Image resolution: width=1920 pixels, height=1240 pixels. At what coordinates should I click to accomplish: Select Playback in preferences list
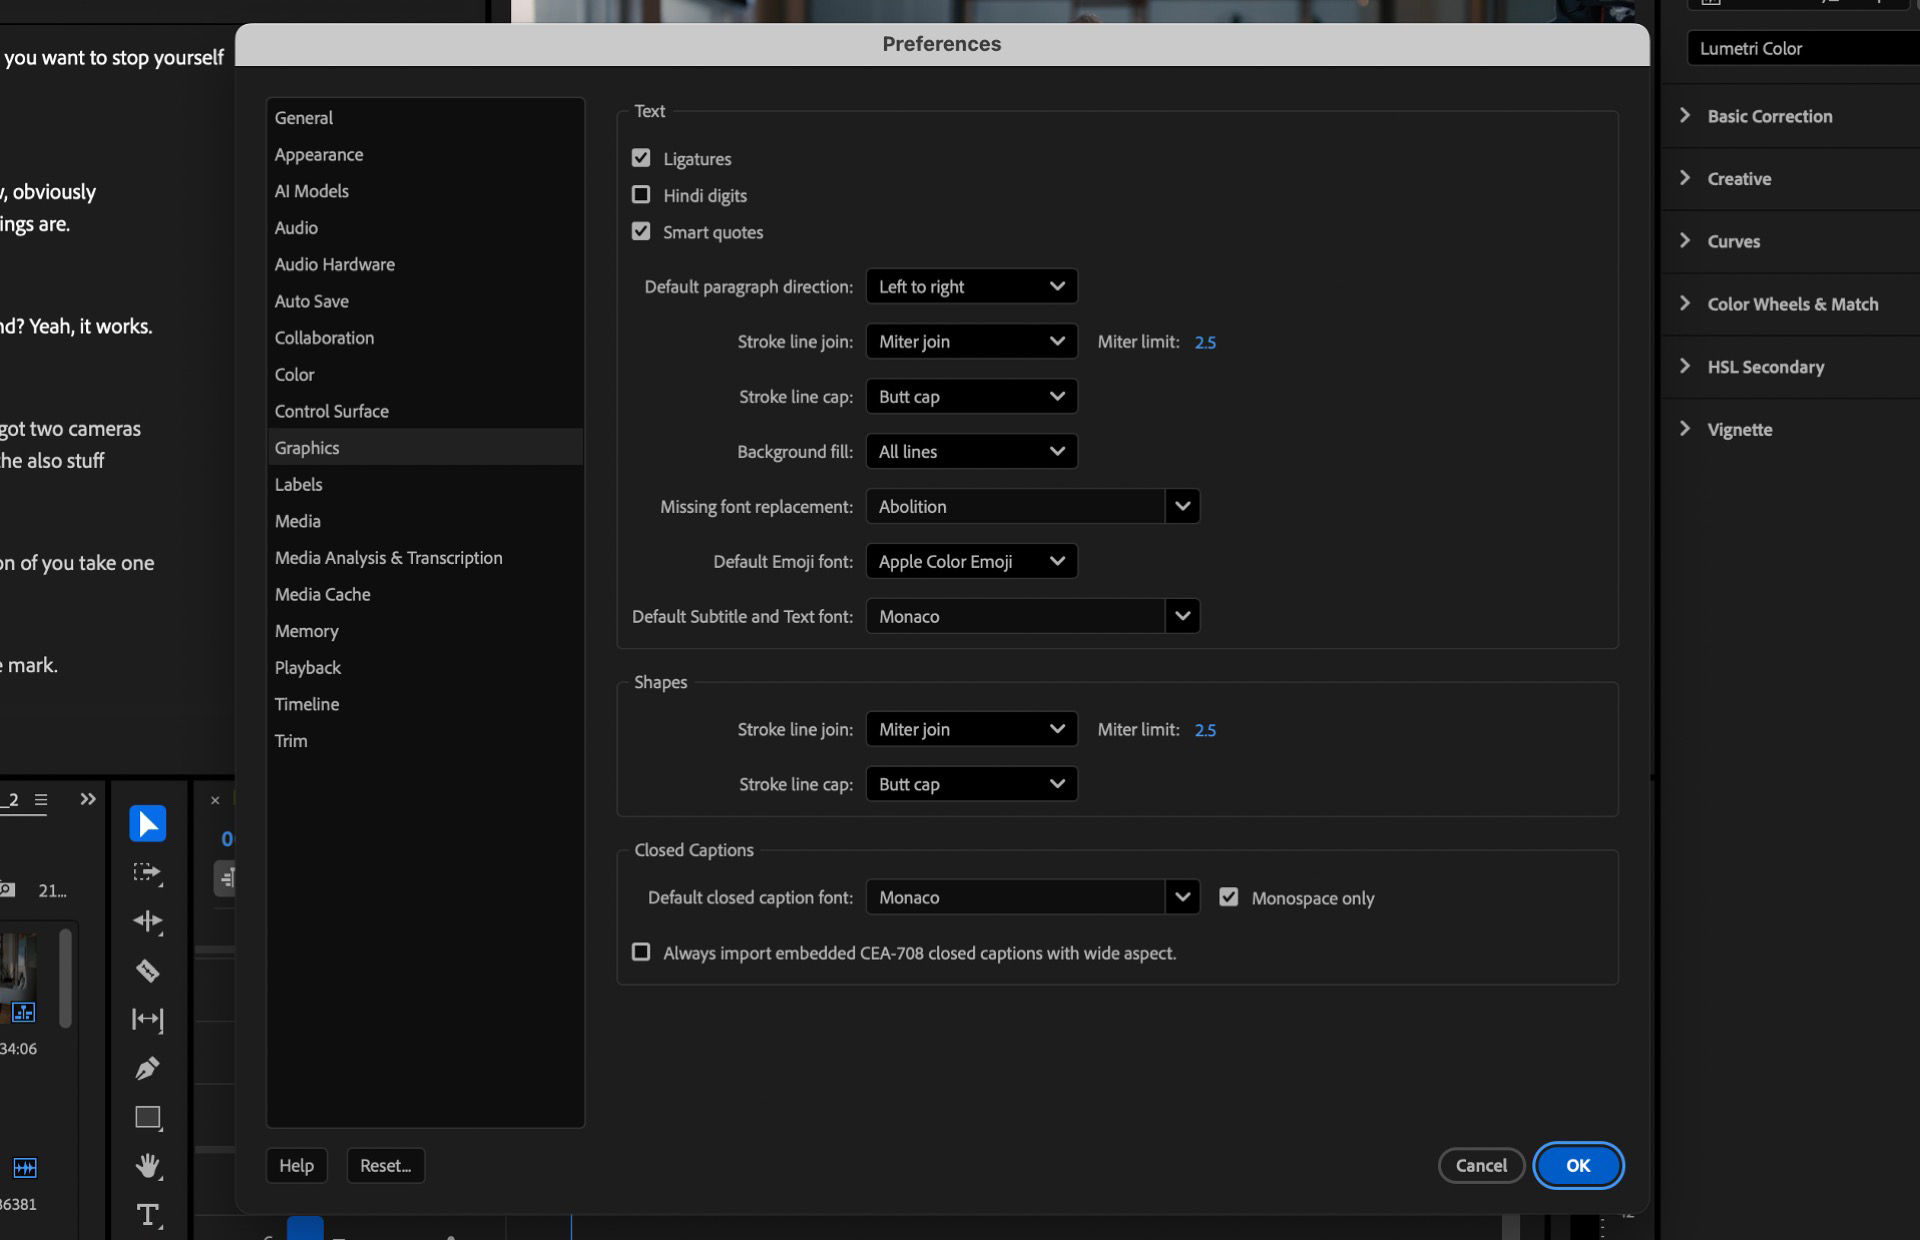425,668
